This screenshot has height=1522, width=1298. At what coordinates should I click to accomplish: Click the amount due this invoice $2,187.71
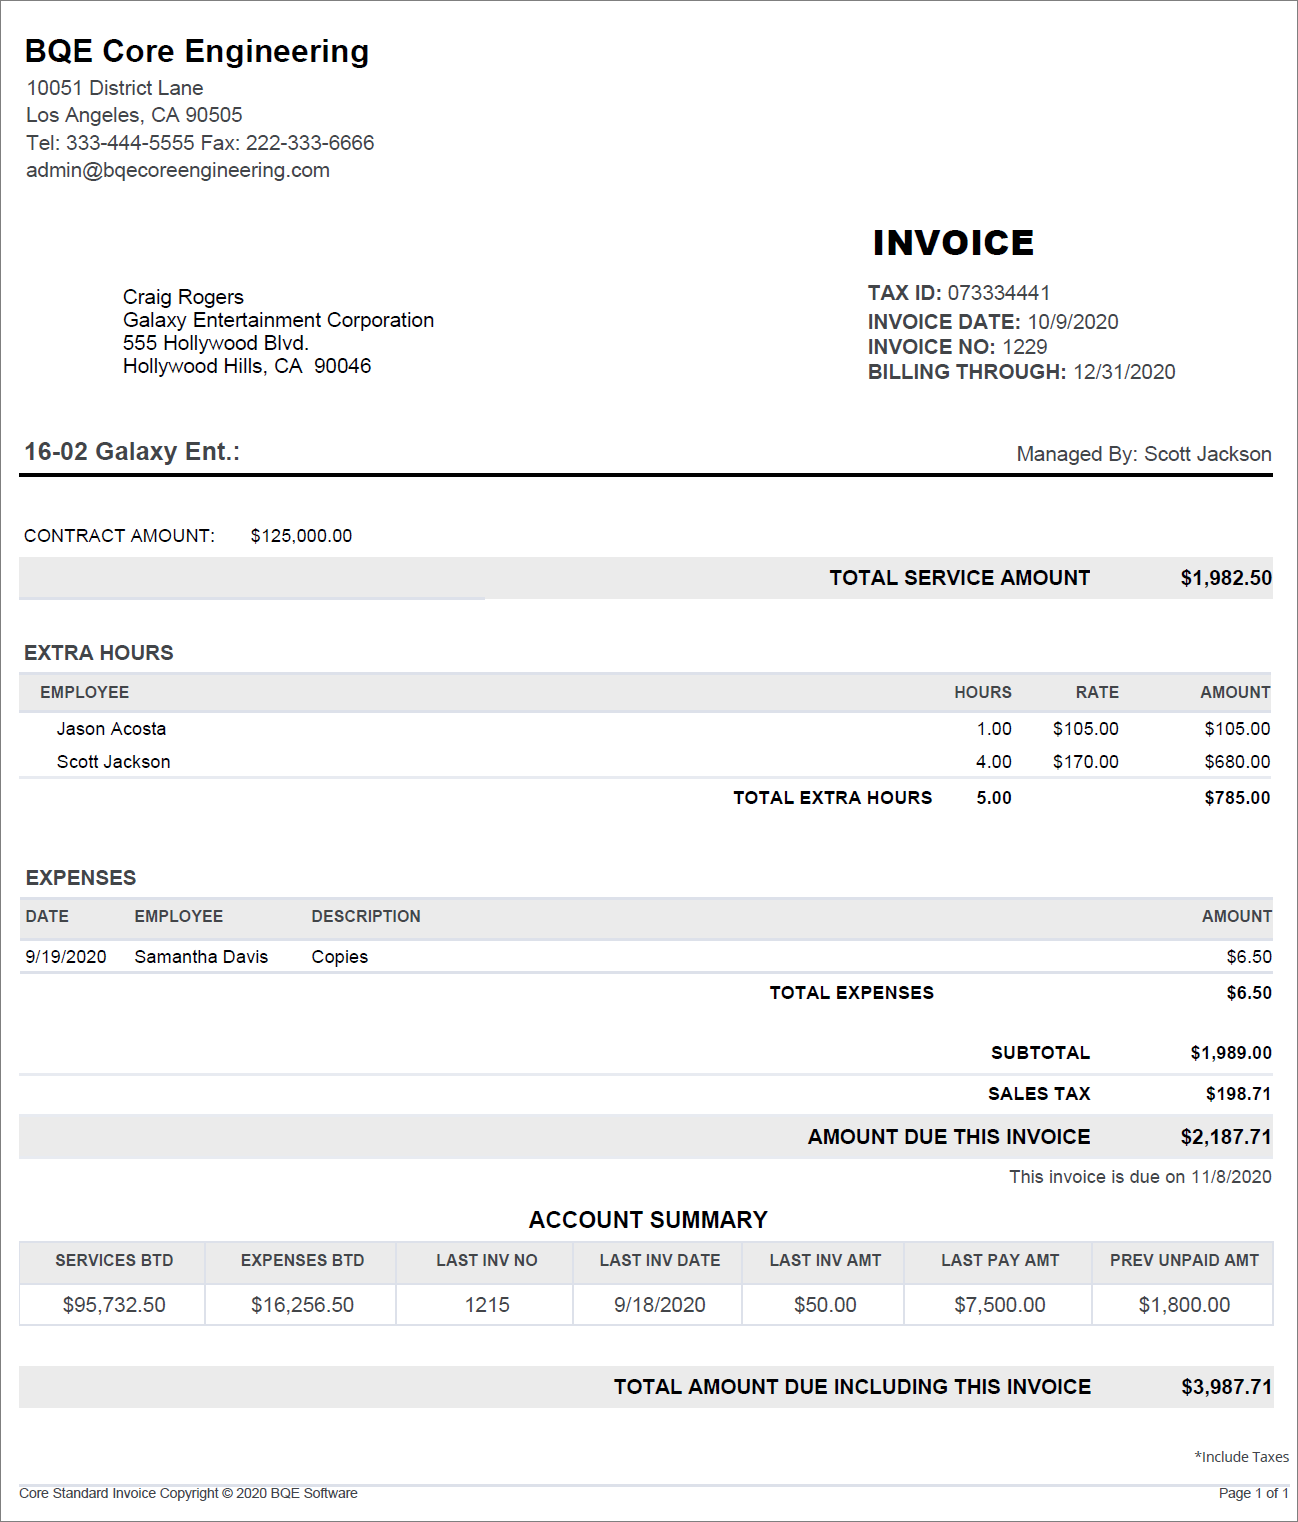(x=1225, y=1137)
